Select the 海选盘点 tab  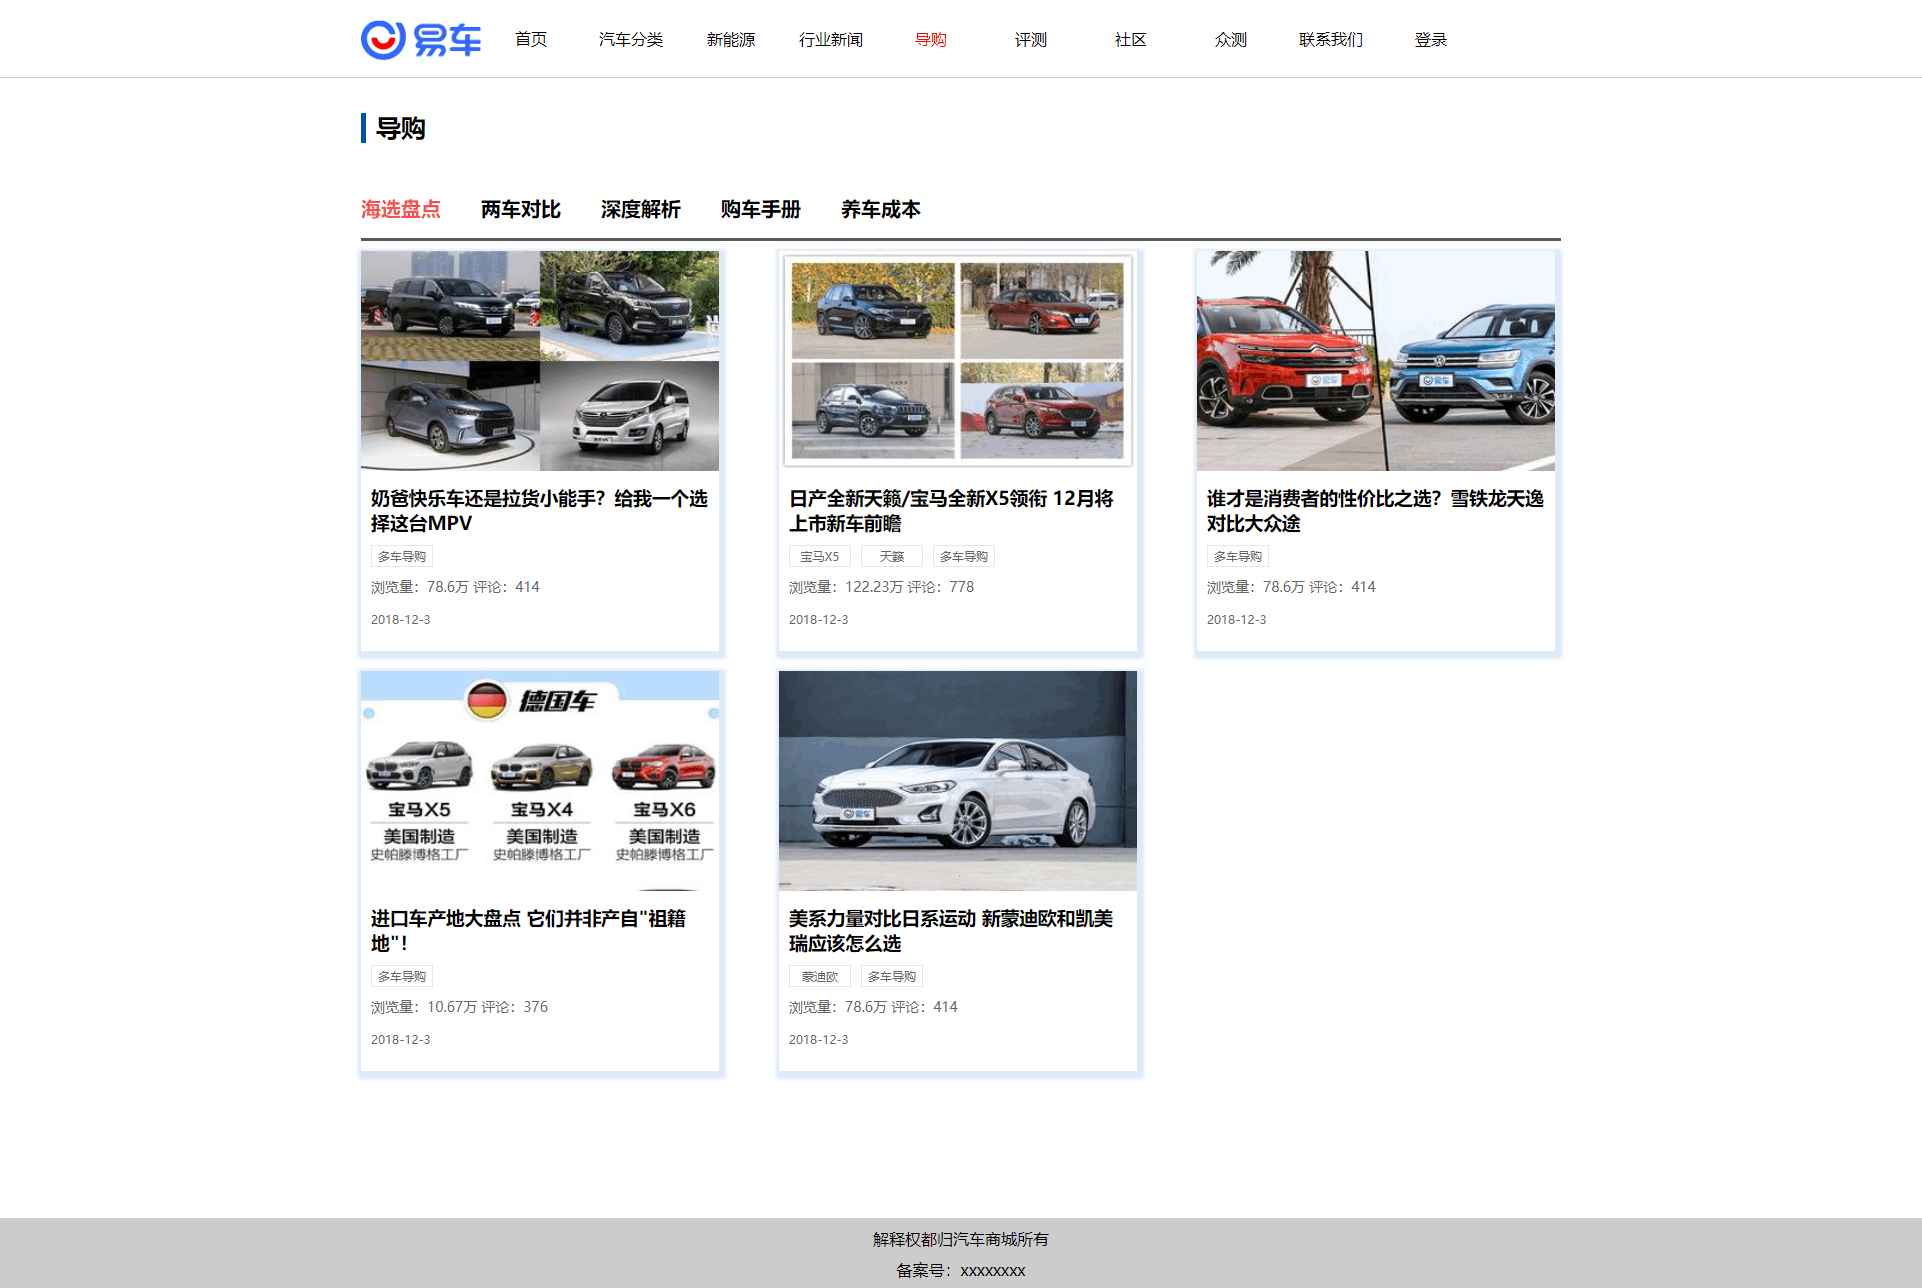click(401, 209)
